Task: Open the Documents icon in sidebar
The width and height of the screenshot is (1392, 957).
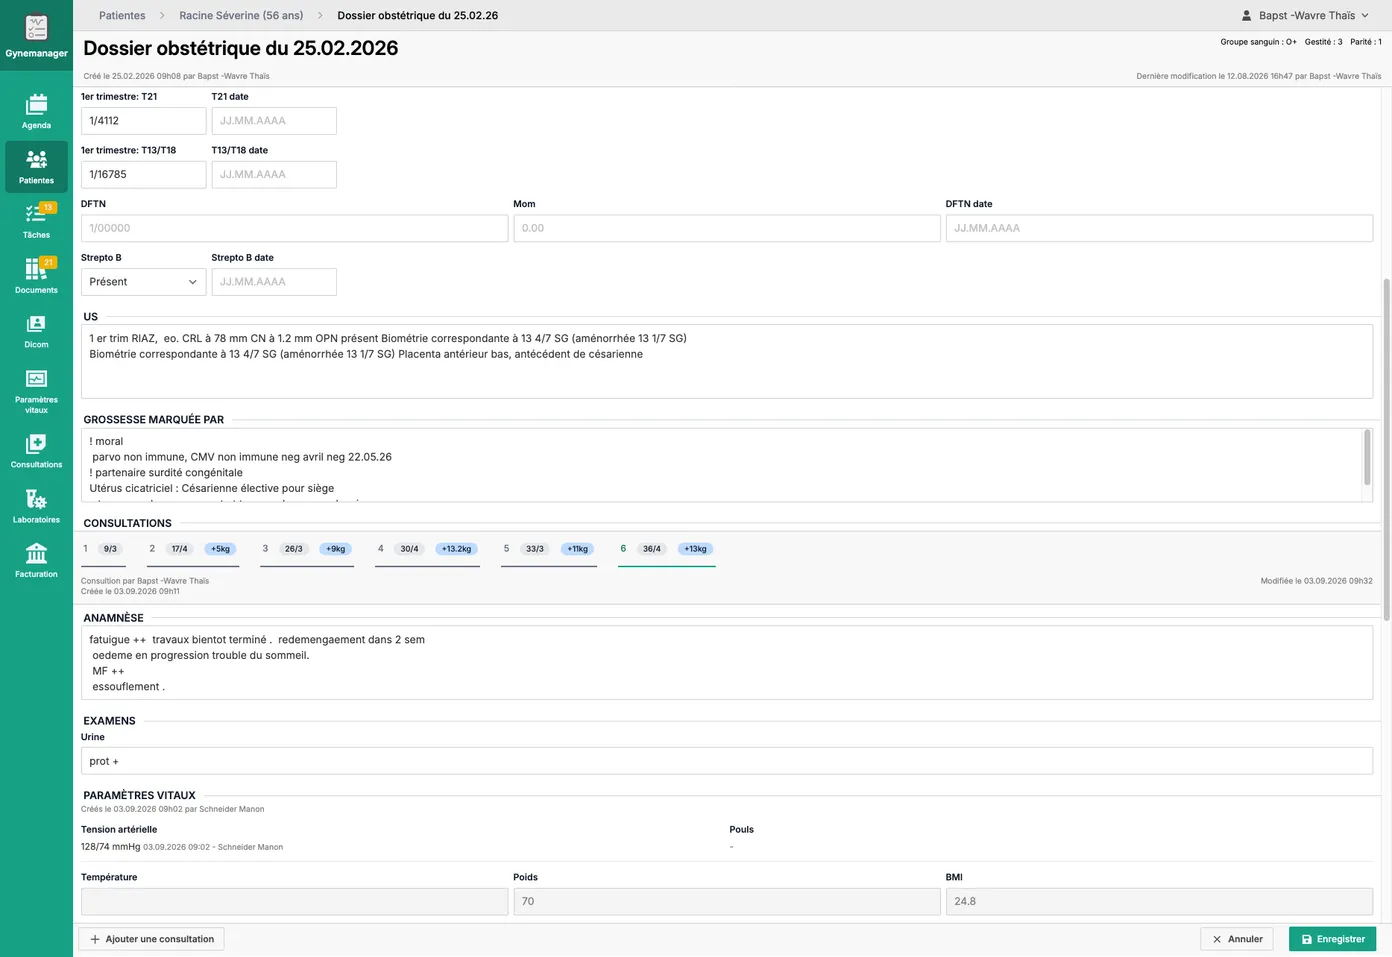Action: 36,268
